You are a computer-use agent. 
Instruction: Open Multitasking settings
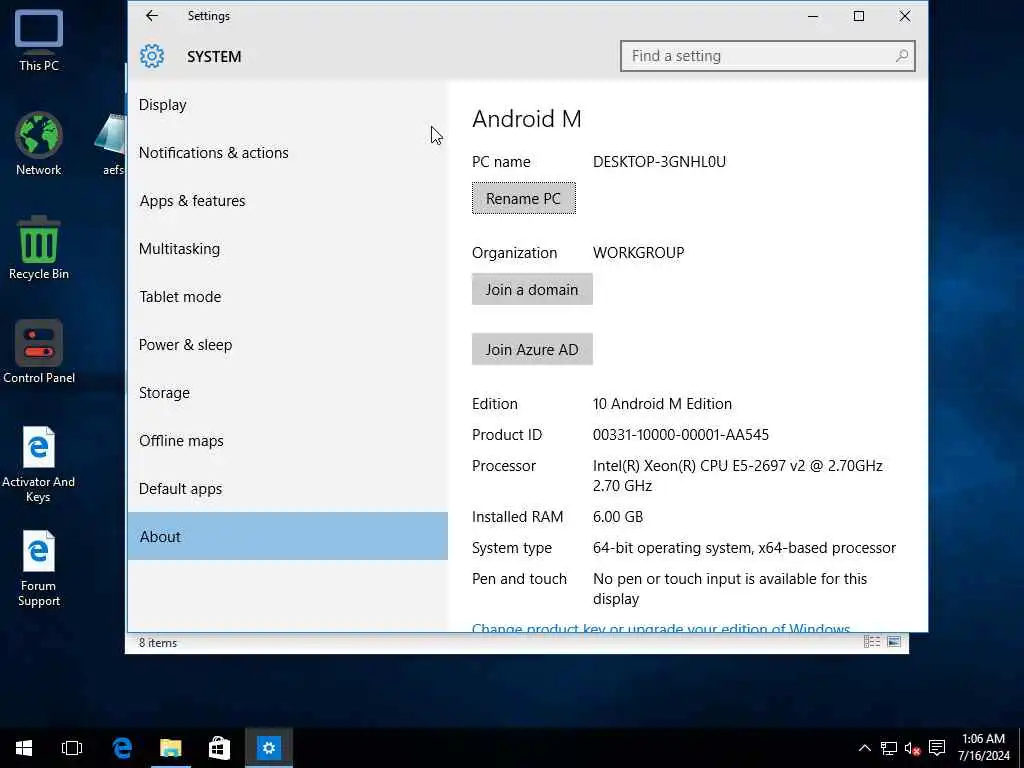(x=287, y=249)
